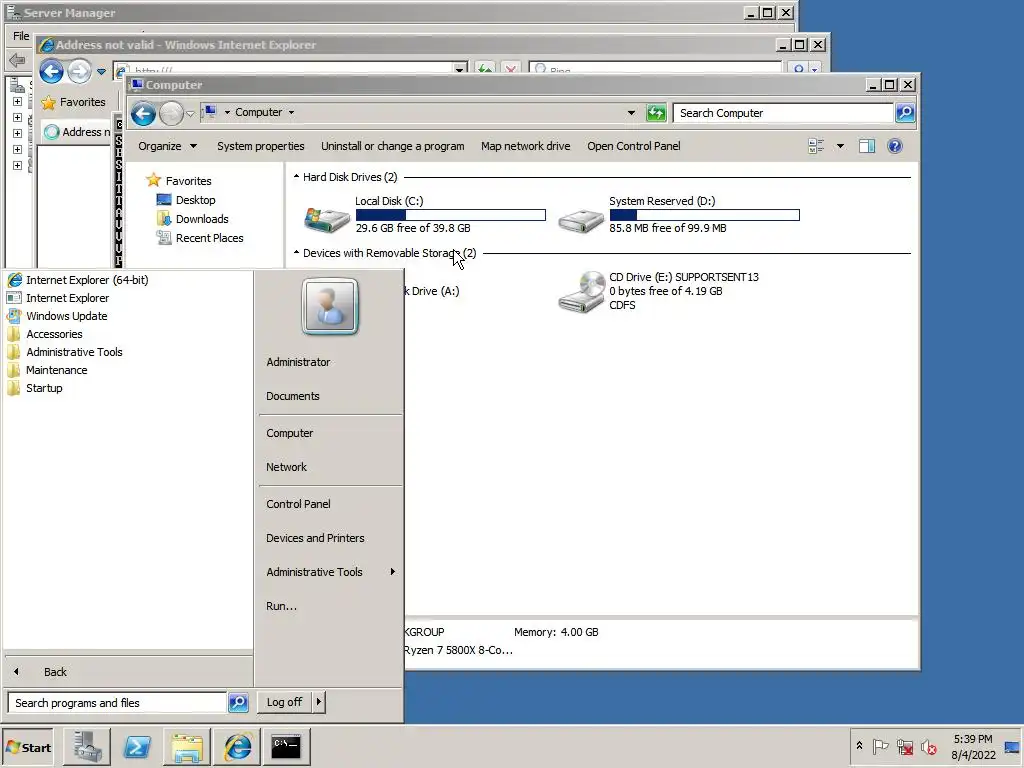Show hidden tray icons

tap(859, 746)
